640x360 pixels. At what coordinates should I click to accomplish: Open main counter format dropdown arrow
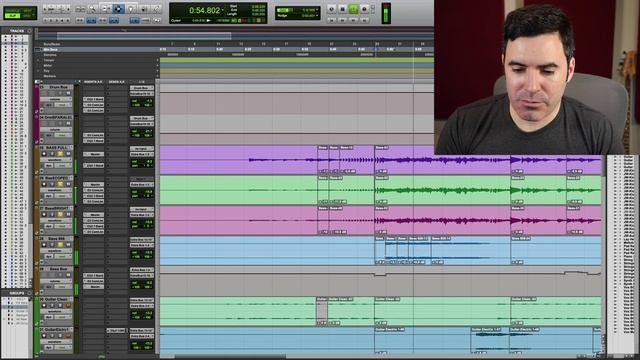click(x=223, y=10)
